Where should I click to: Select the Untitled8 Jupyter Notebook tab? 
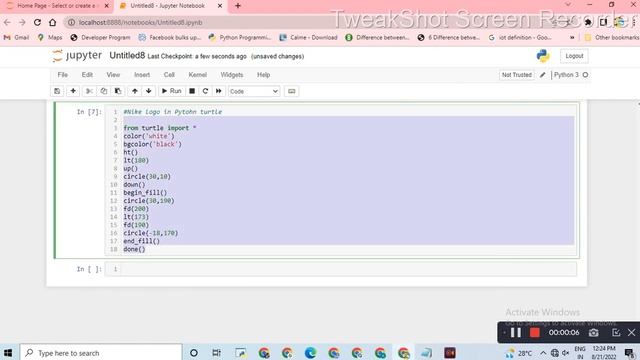point(167,6)
